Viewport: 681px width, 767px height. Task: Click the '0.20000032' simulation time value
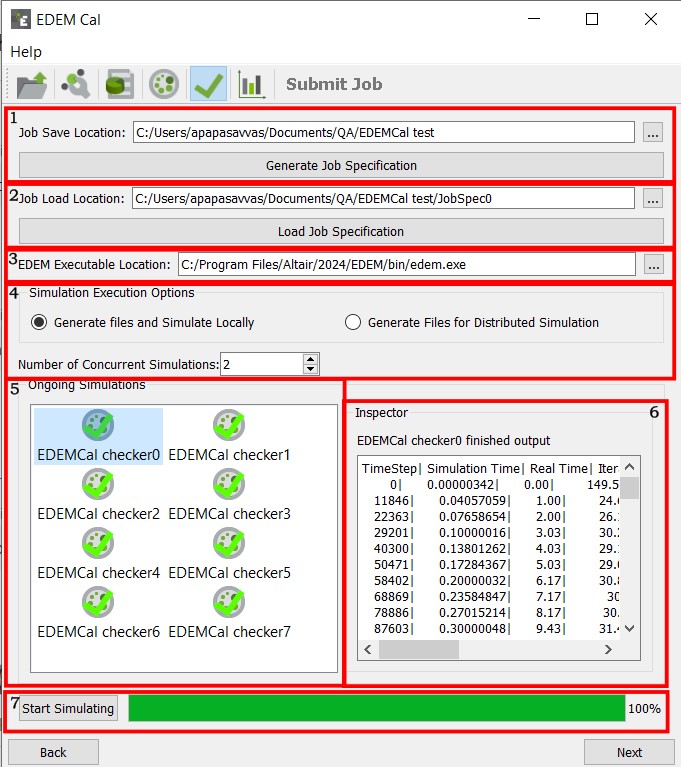coord(472,581)
